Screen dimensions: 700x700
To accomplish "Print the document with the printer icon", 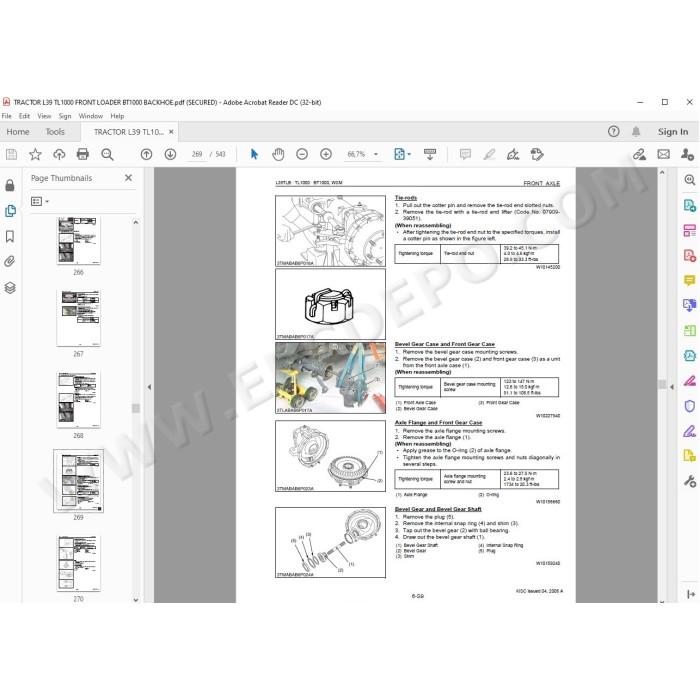I will (x=83, y=154).
